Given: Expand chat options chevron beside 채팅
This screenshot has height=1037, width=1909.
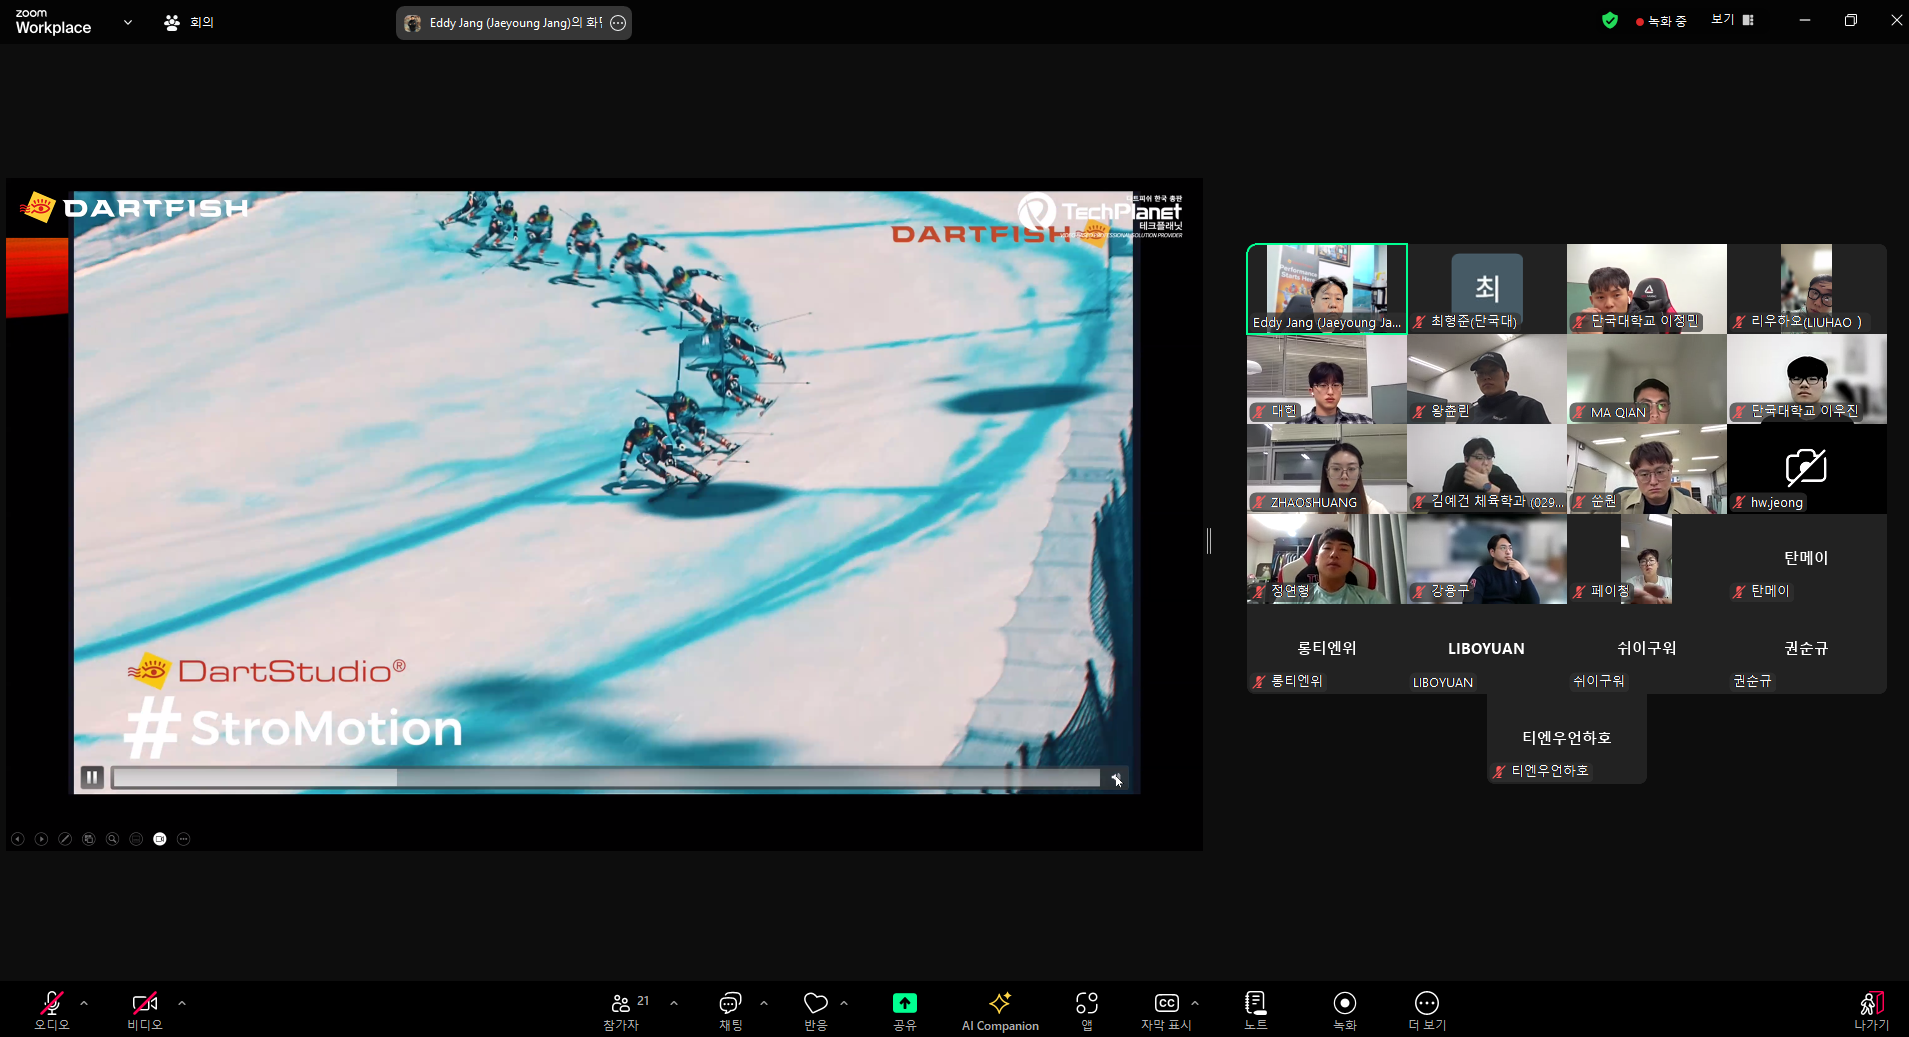Looking at the screenshot, I should coord(764,1003).
